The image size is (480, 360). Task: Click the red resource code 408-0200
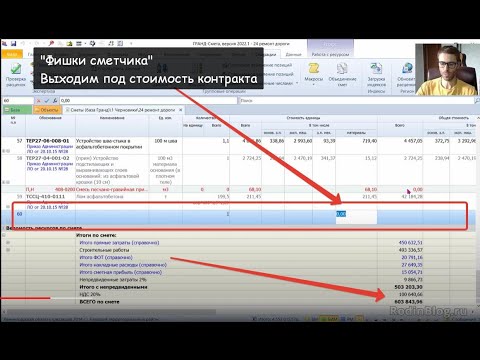(65, 189)
